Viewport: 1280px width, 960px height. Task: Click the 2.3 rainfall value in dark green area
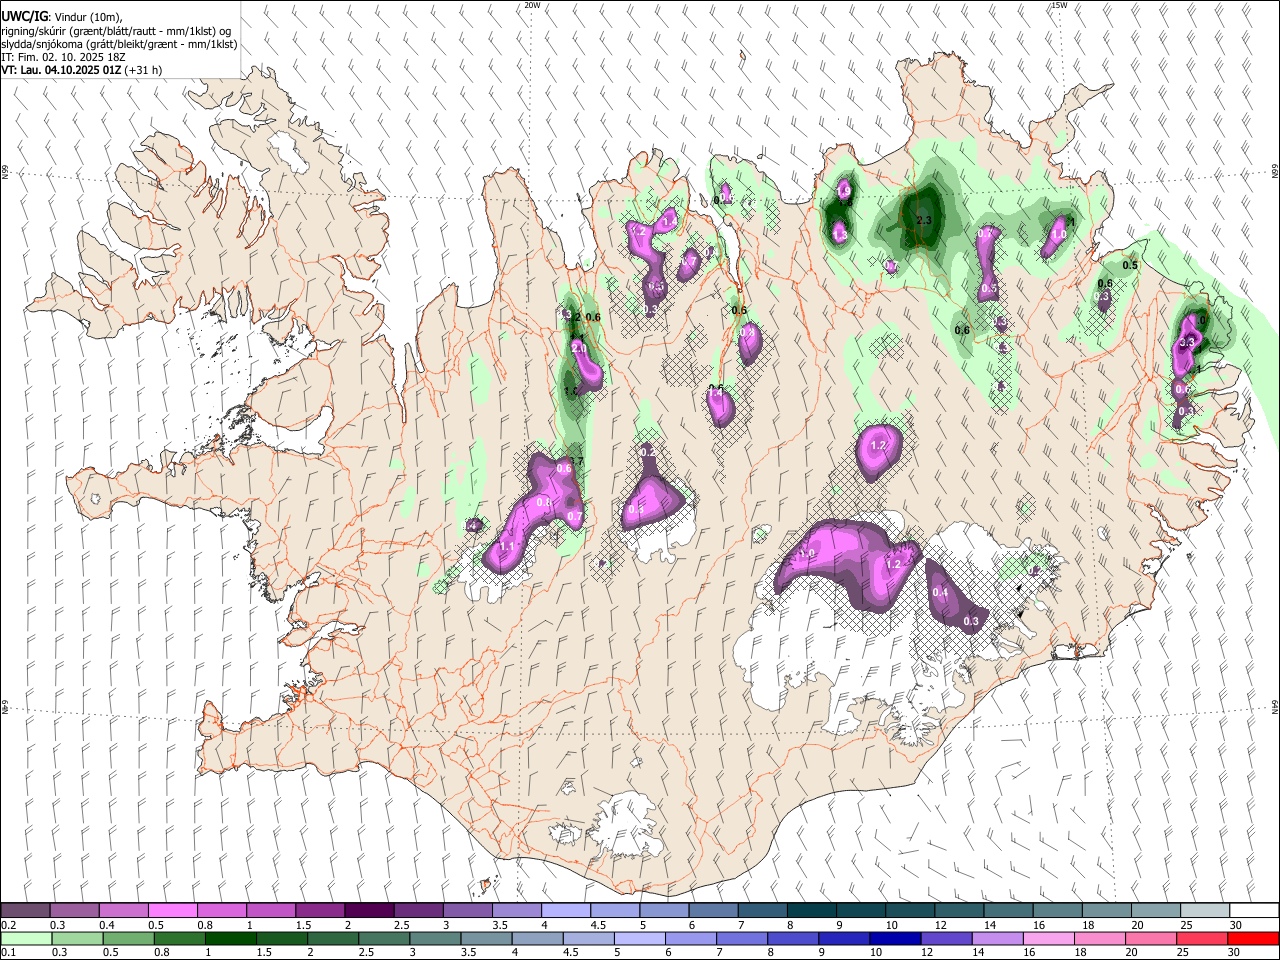[x=924, y=220]
